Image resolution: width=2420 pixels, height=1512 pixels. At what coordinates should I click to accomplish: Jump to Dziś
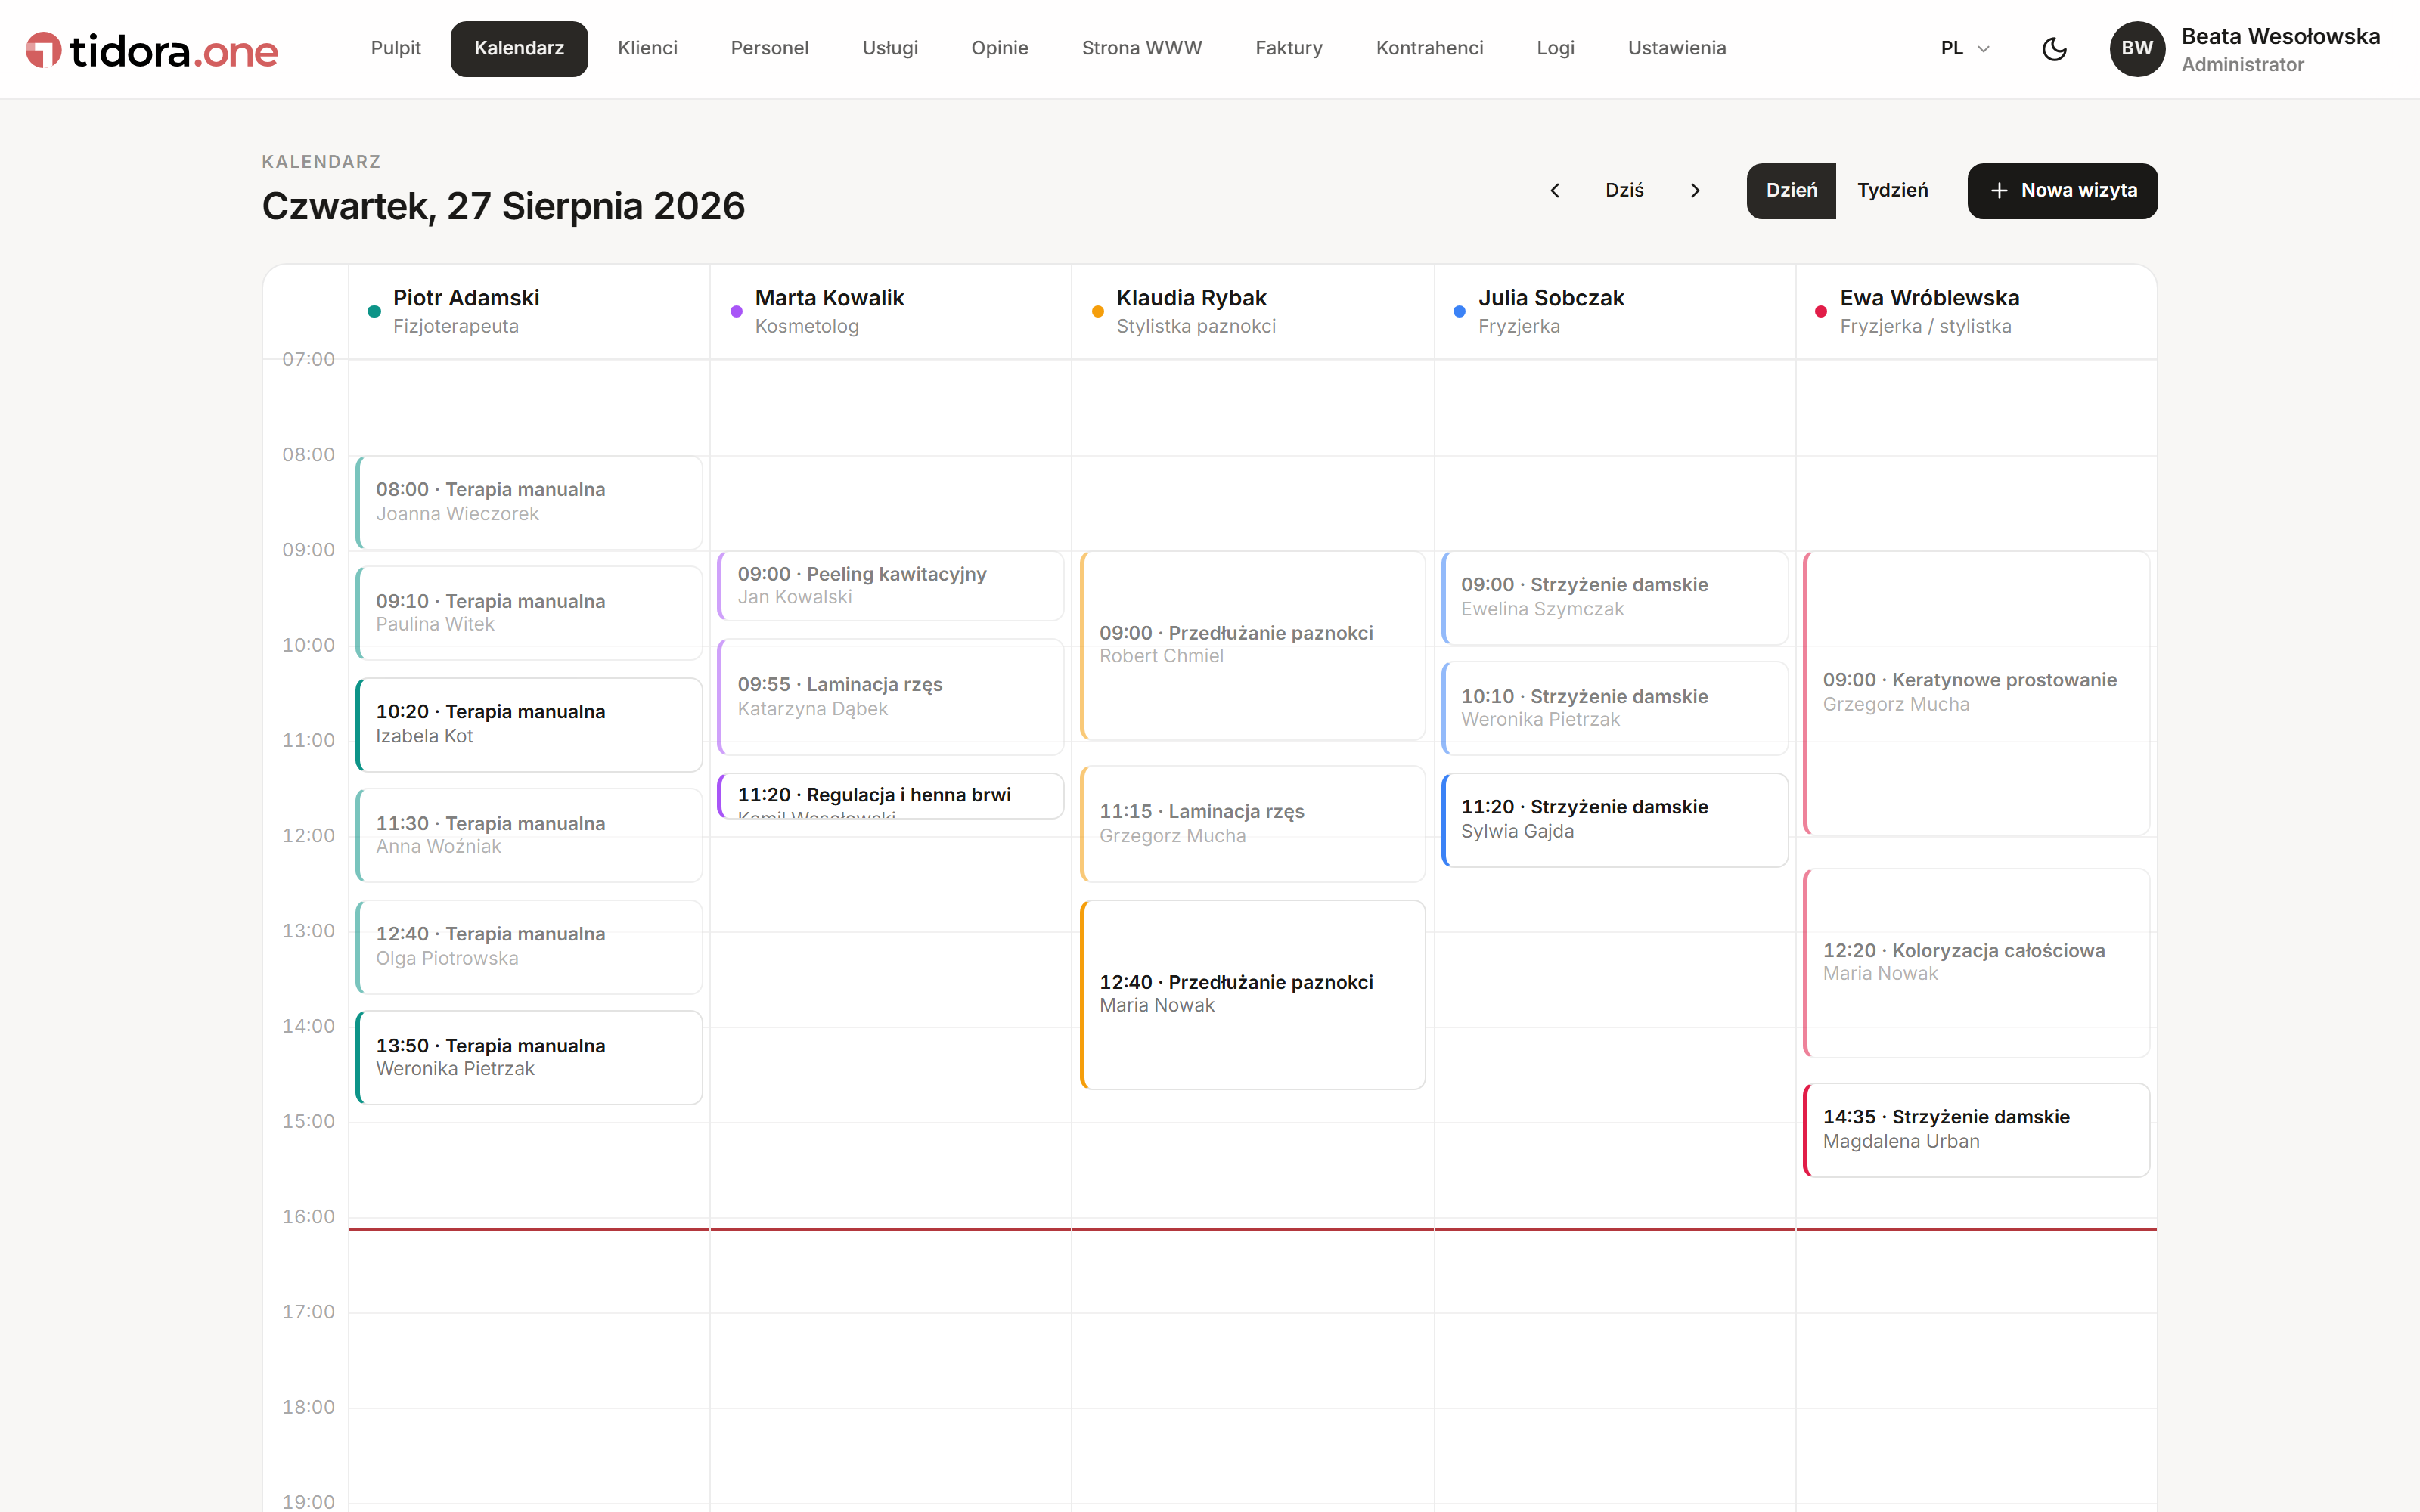click(1624, 190)
